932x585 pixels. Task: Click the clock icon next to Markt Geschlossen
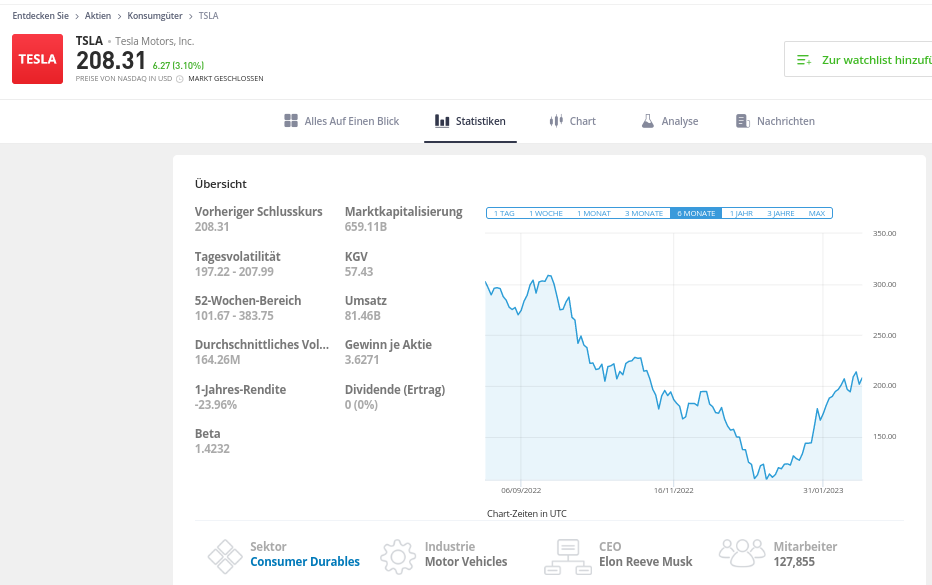tap(180, 78)
